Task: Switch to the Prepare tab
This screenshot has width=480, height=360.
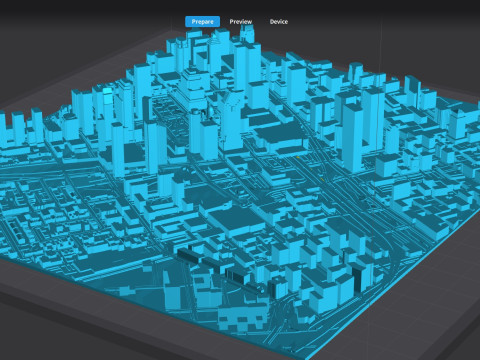Action: pyautogui.click(x=202, y=22)
